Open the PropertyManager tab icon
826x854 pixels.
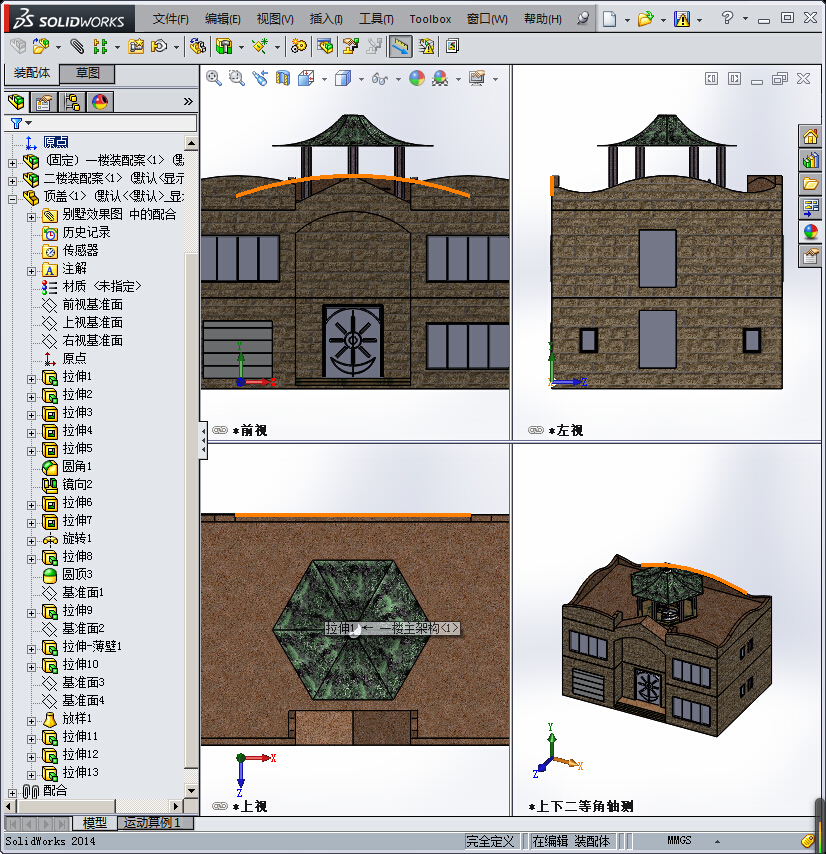[44, 102]
